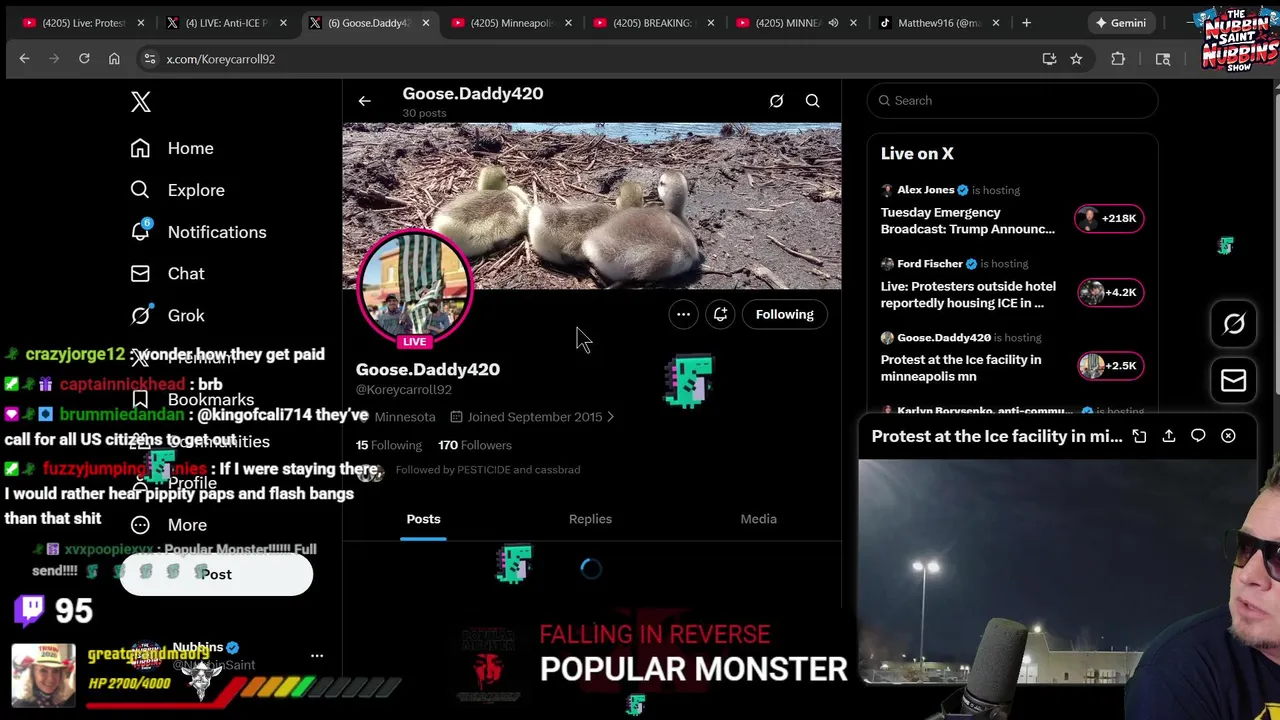
Task: Click Grok icon in profile header
Action: [x=776, y=101]
